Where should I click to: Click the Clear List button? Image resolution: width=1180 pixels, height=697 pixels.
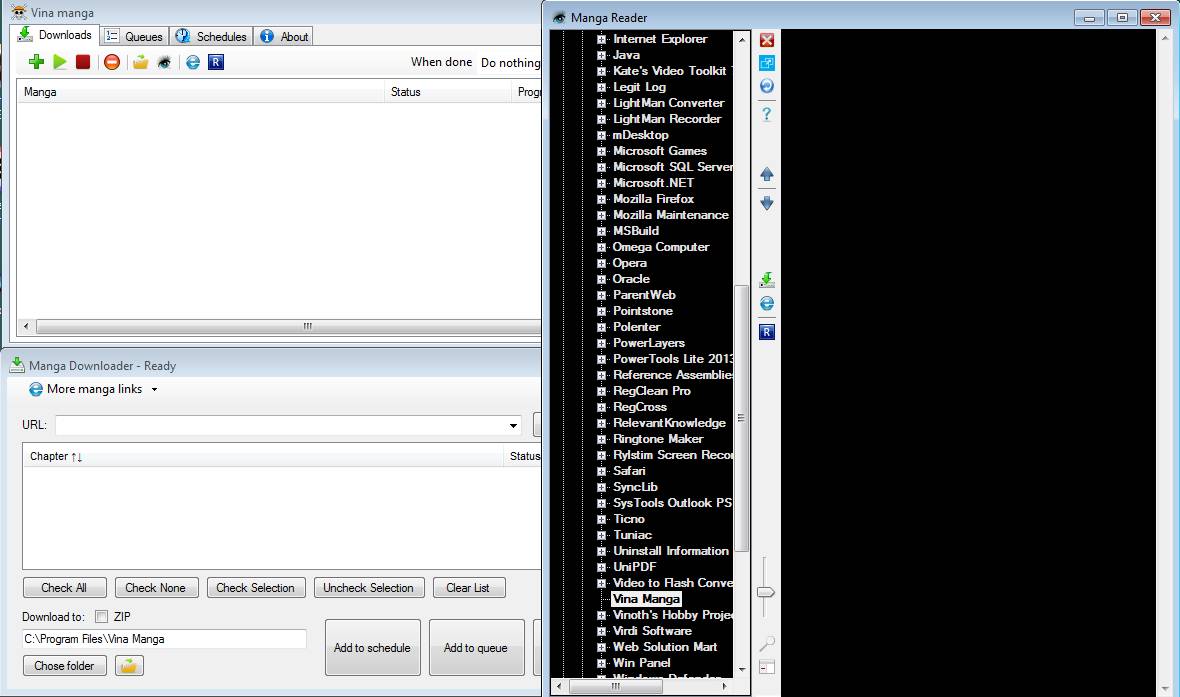[x=468, y=588]
